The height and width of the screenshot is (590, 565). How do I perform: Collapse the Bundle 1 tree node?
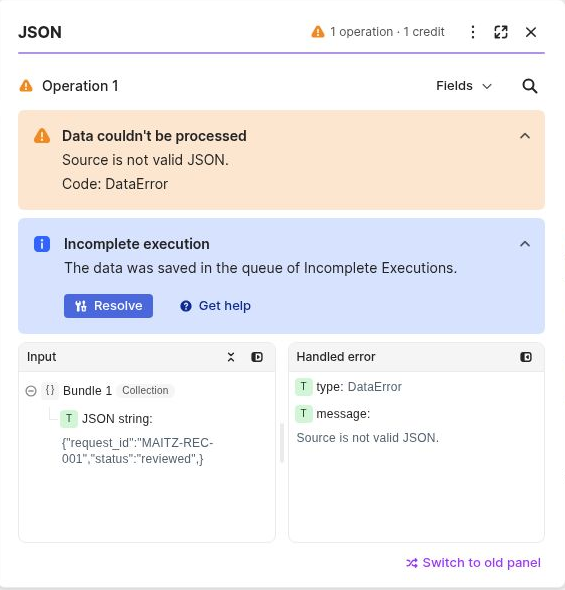point(31,391)
